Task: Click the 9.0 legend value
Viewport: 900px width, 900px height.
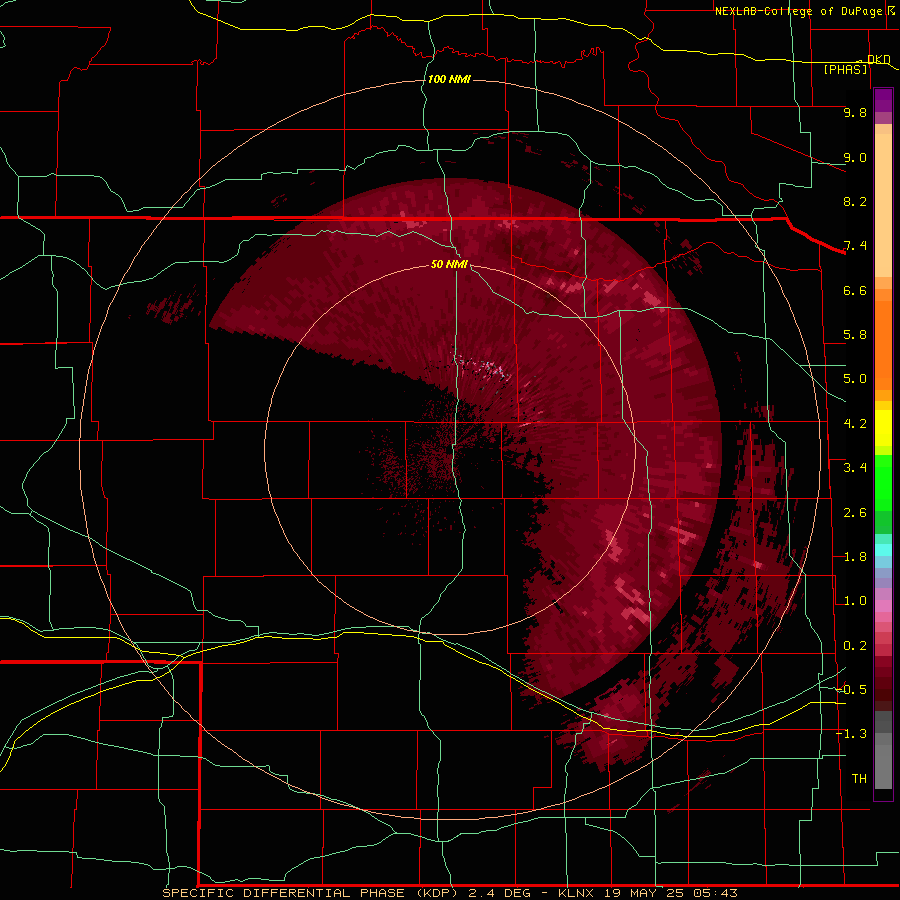Action: pos(855,157)
